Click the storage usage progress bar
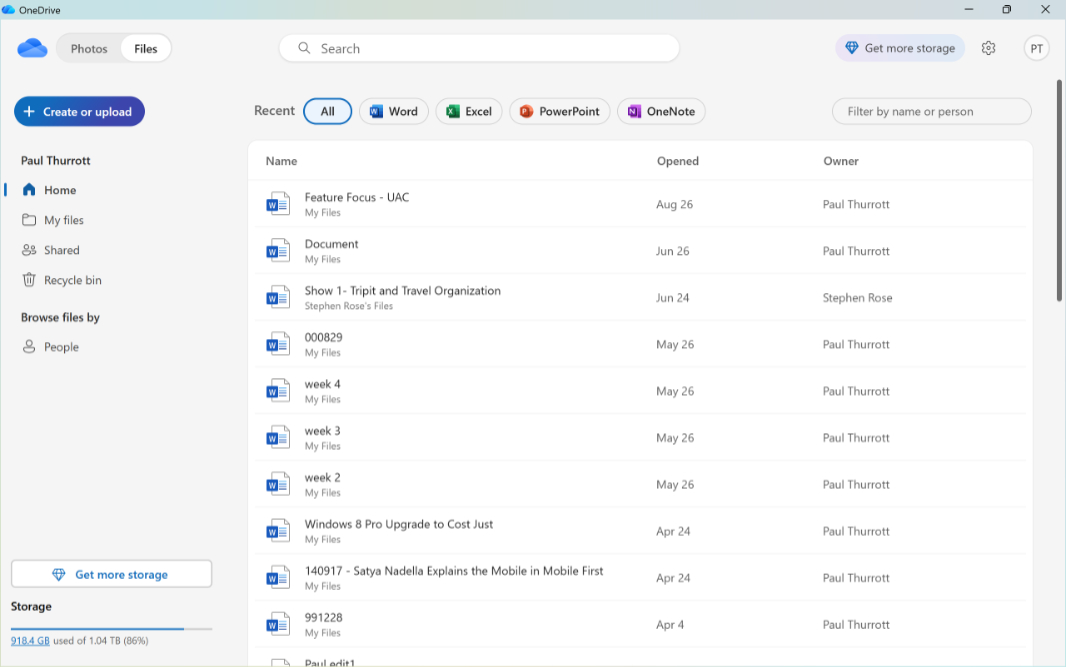Screen dimensions: 1066x667 point(111,629)
